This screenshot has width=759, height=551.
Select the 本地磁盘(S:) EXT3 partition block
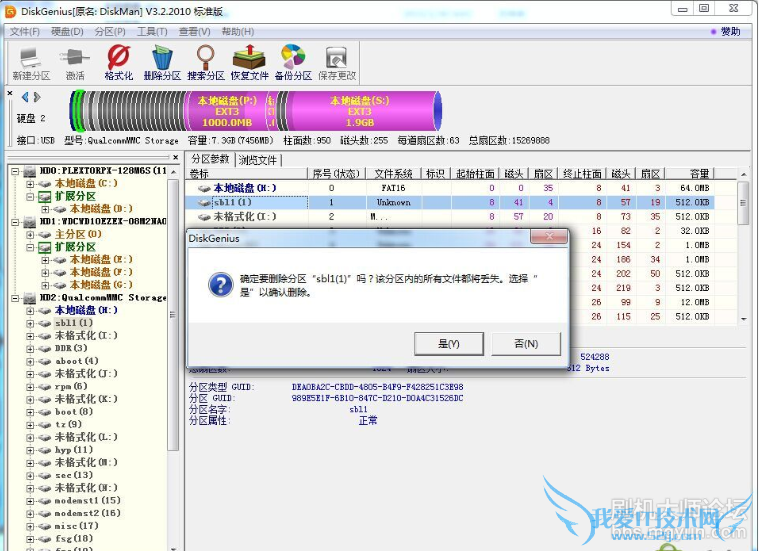(360, 111)
